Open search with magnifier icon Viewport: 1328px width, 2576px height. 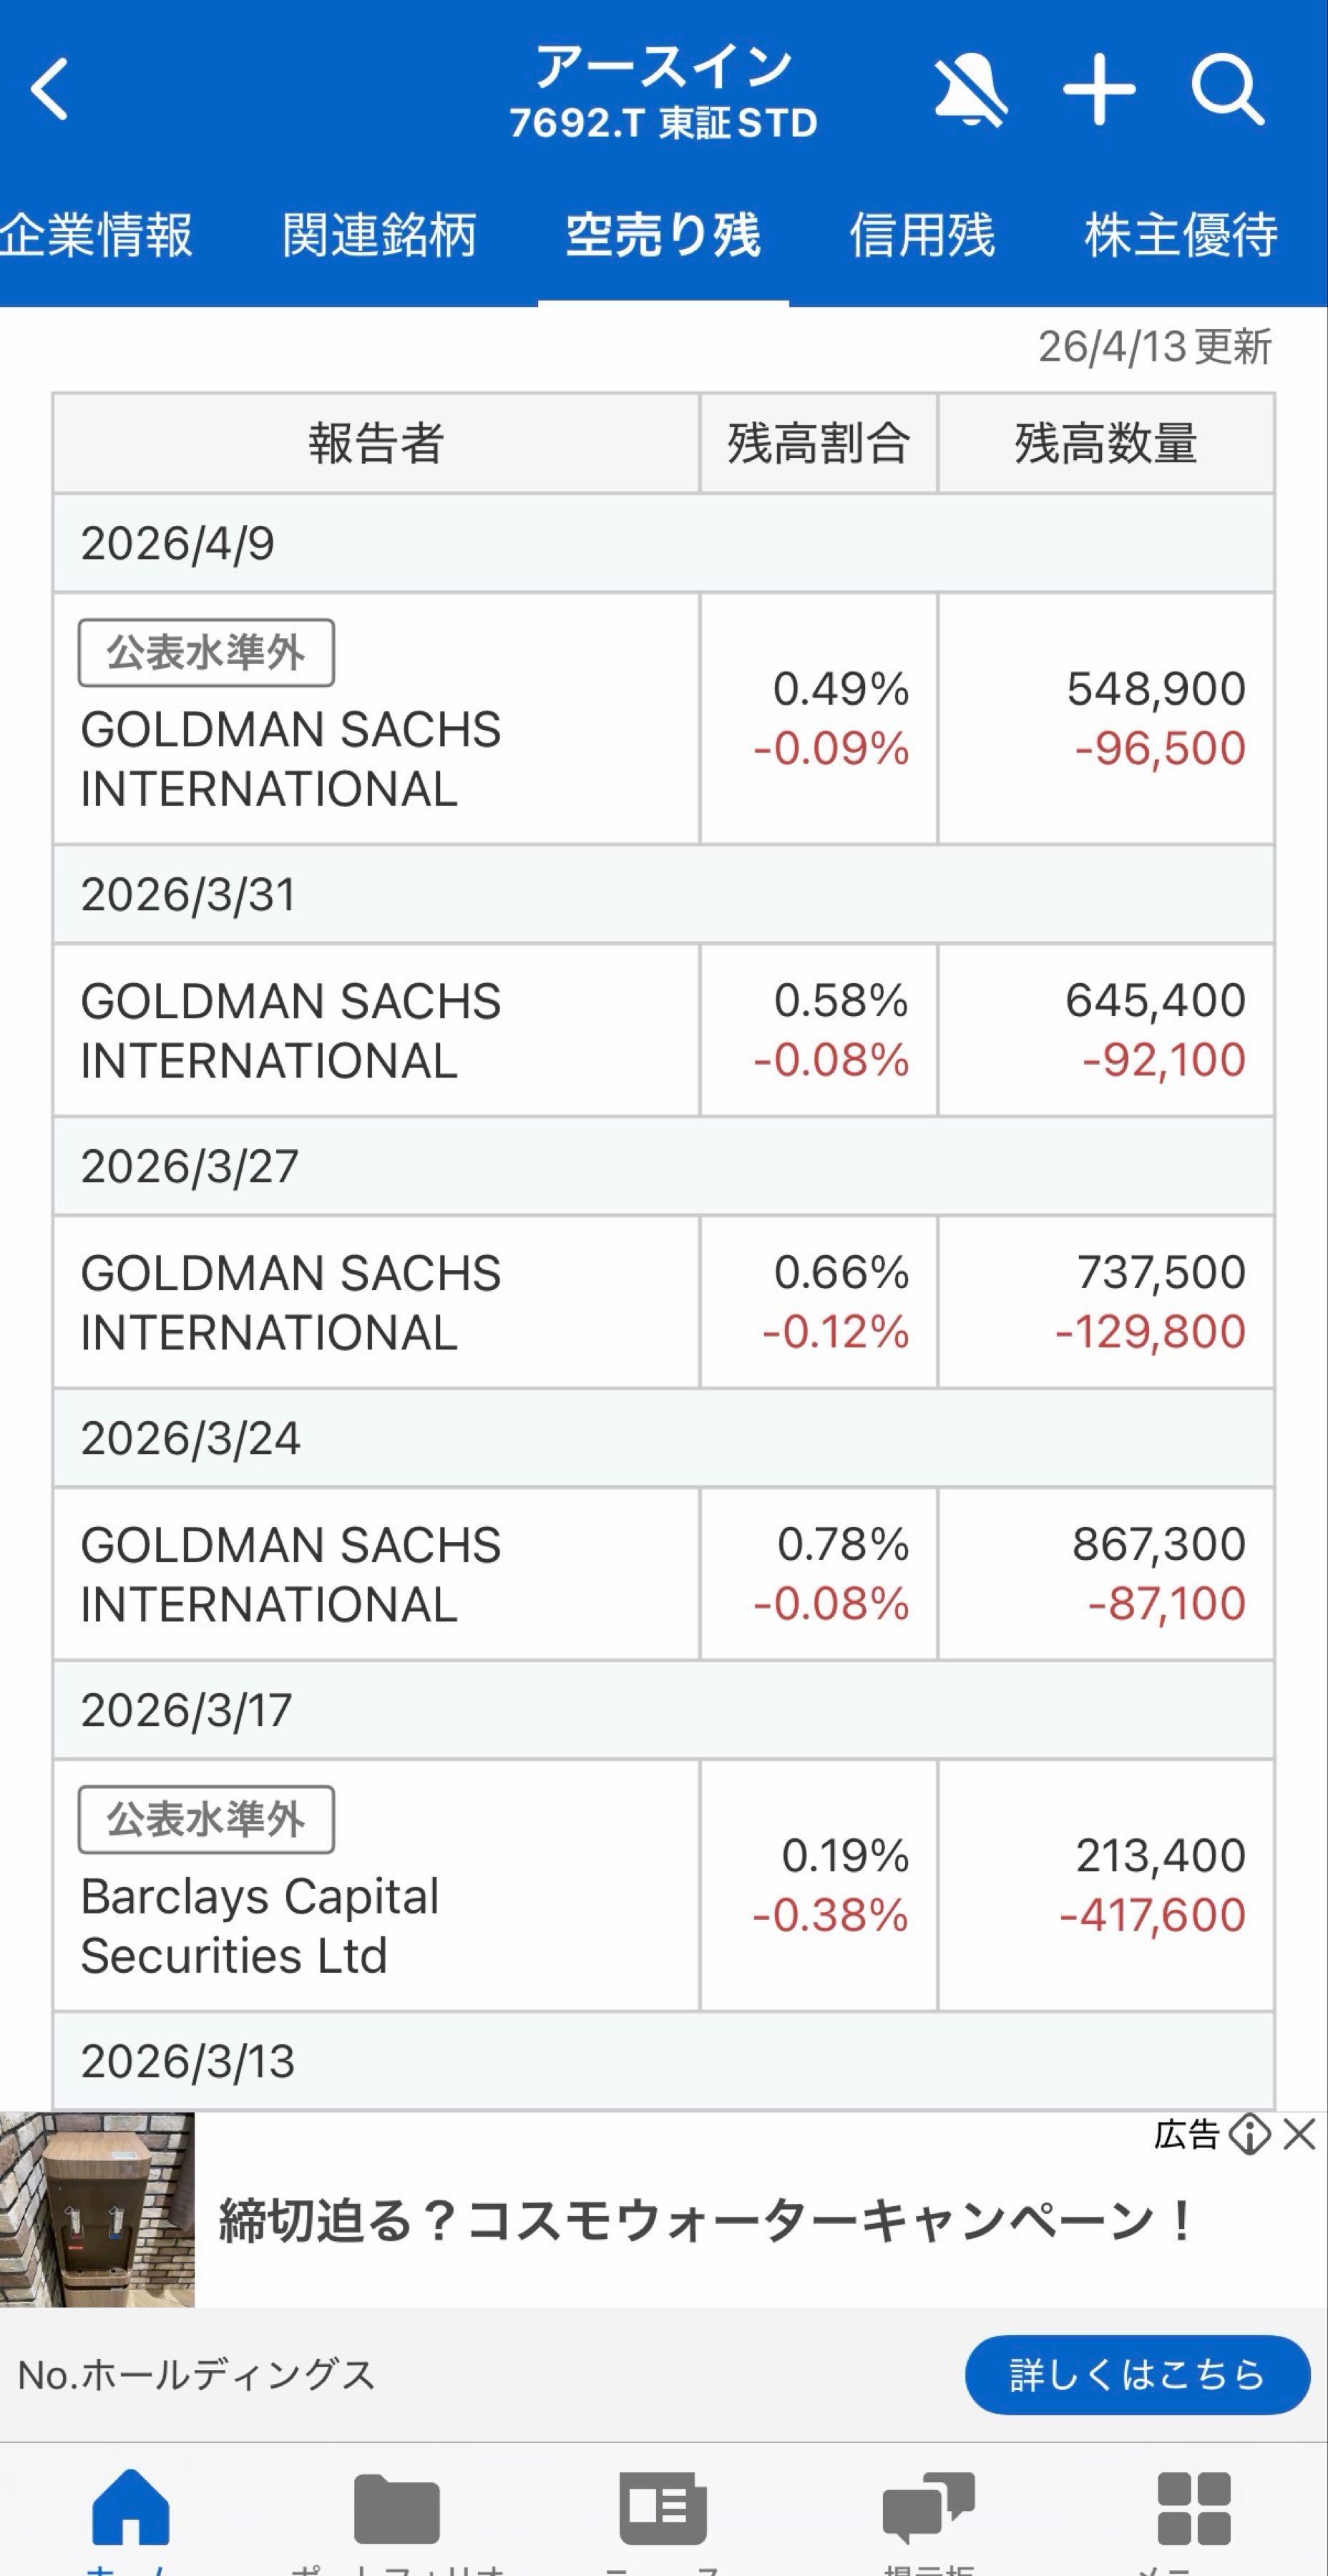(1227, 91)
